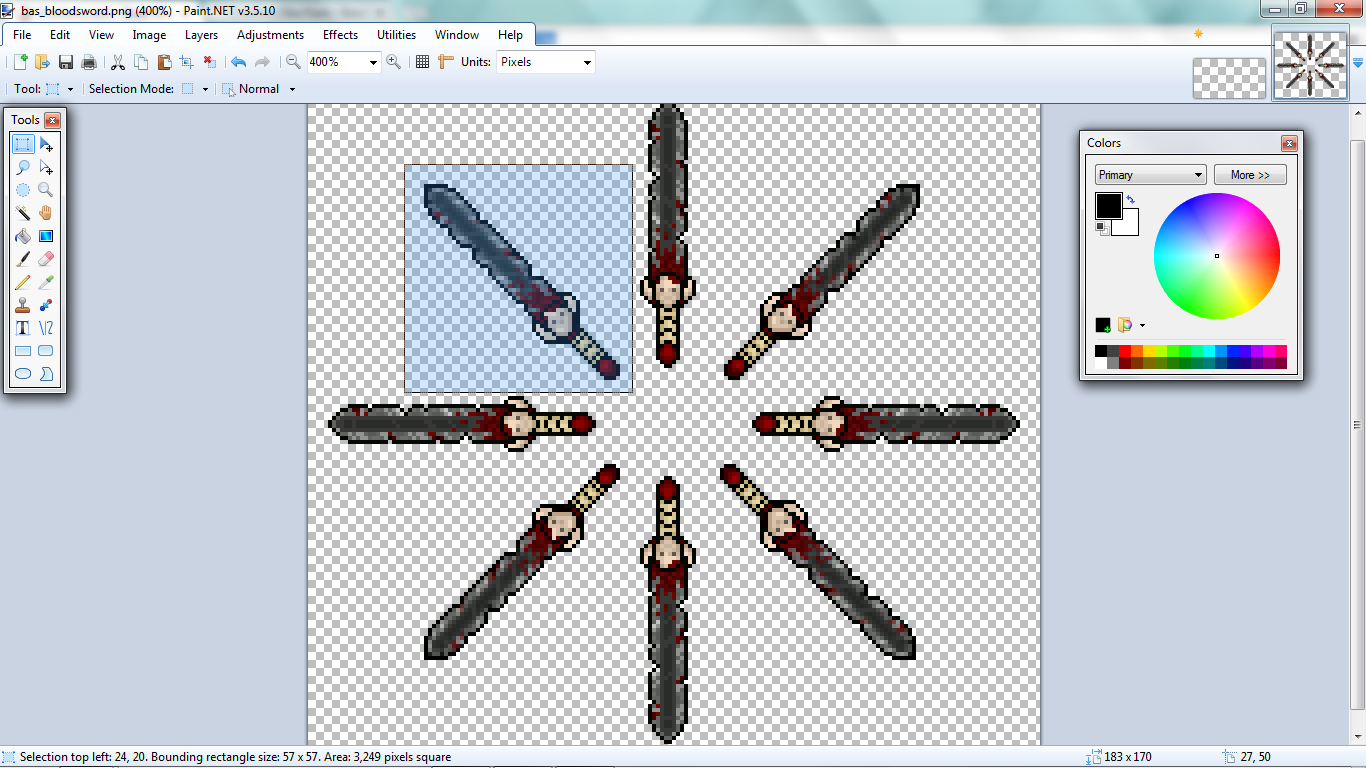This screenshot has height=768, width=1366.
Task: Choose the Eraser tool
Action: (x=45, y=259)
